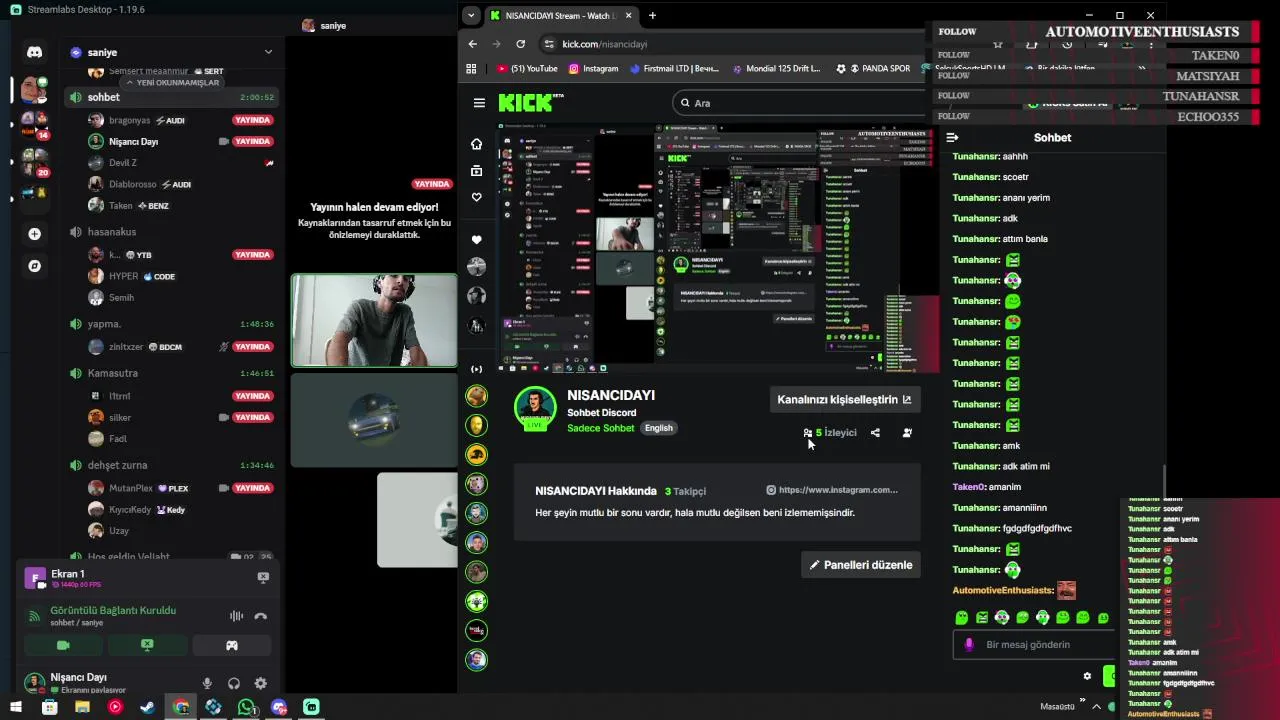Show hidden system tray icons chevron

(x=1096, y=706)
